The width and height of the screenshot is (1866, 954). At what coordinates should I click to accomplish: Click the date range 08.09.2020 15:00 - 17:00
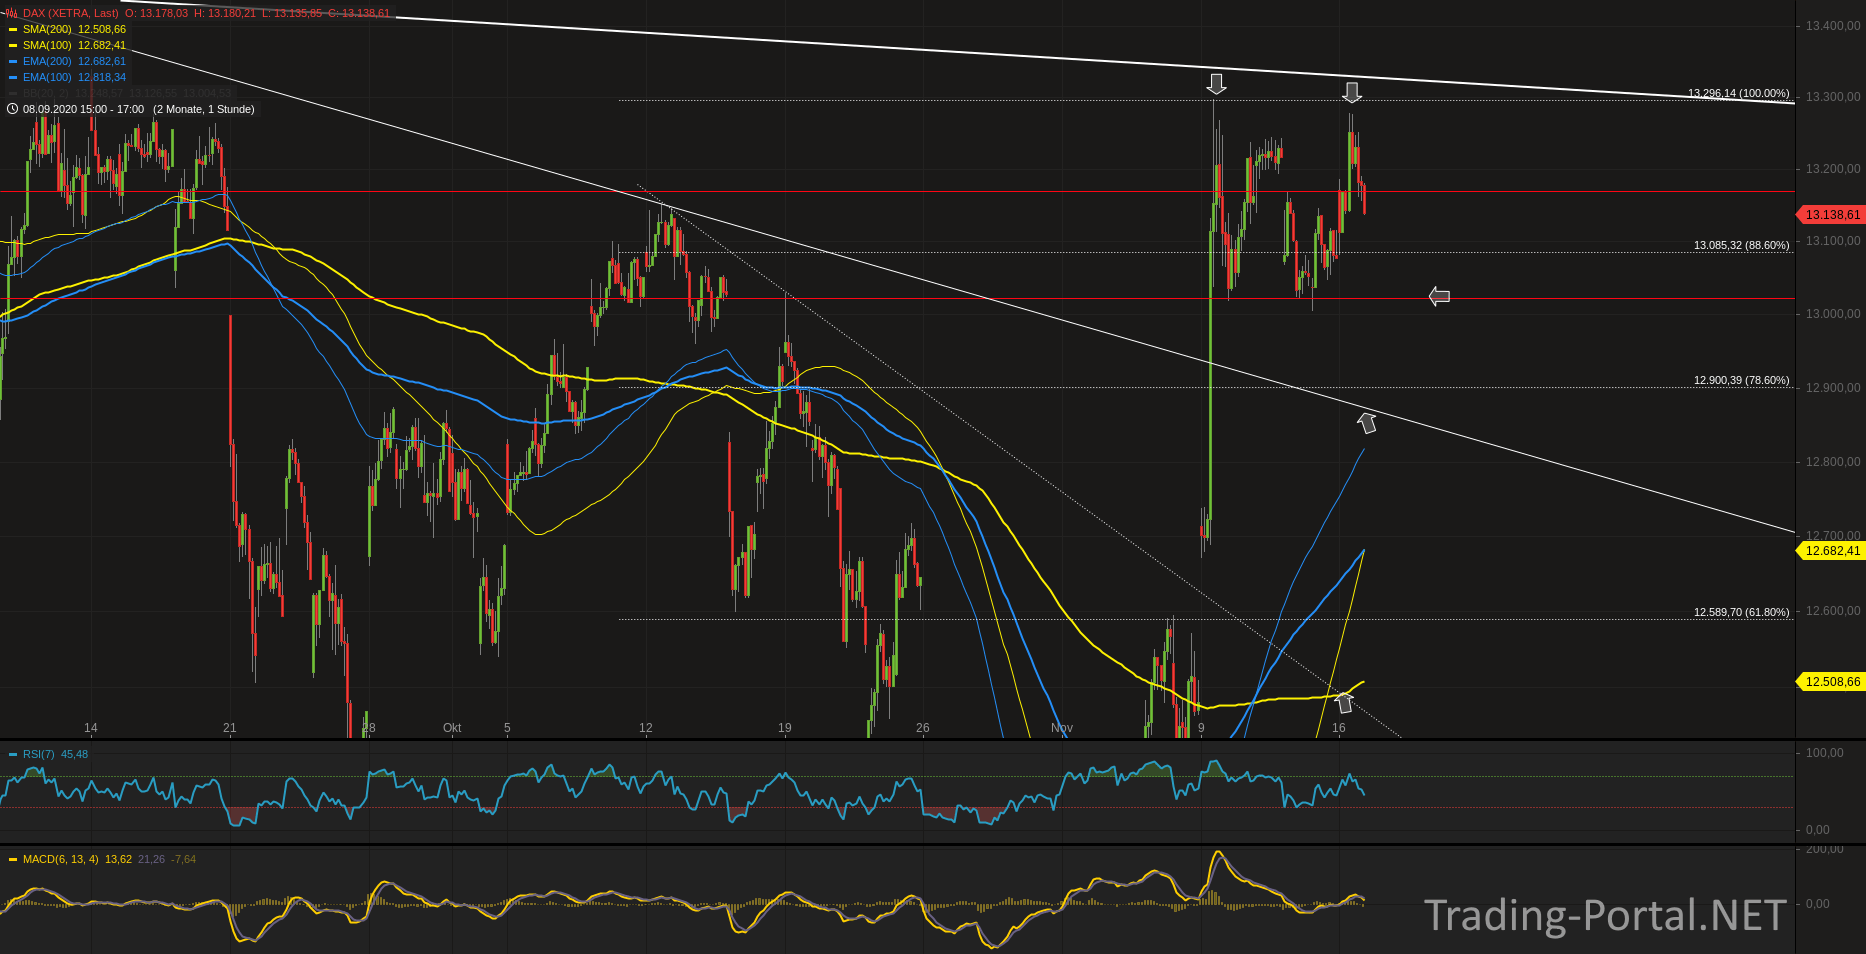point(83,109)
